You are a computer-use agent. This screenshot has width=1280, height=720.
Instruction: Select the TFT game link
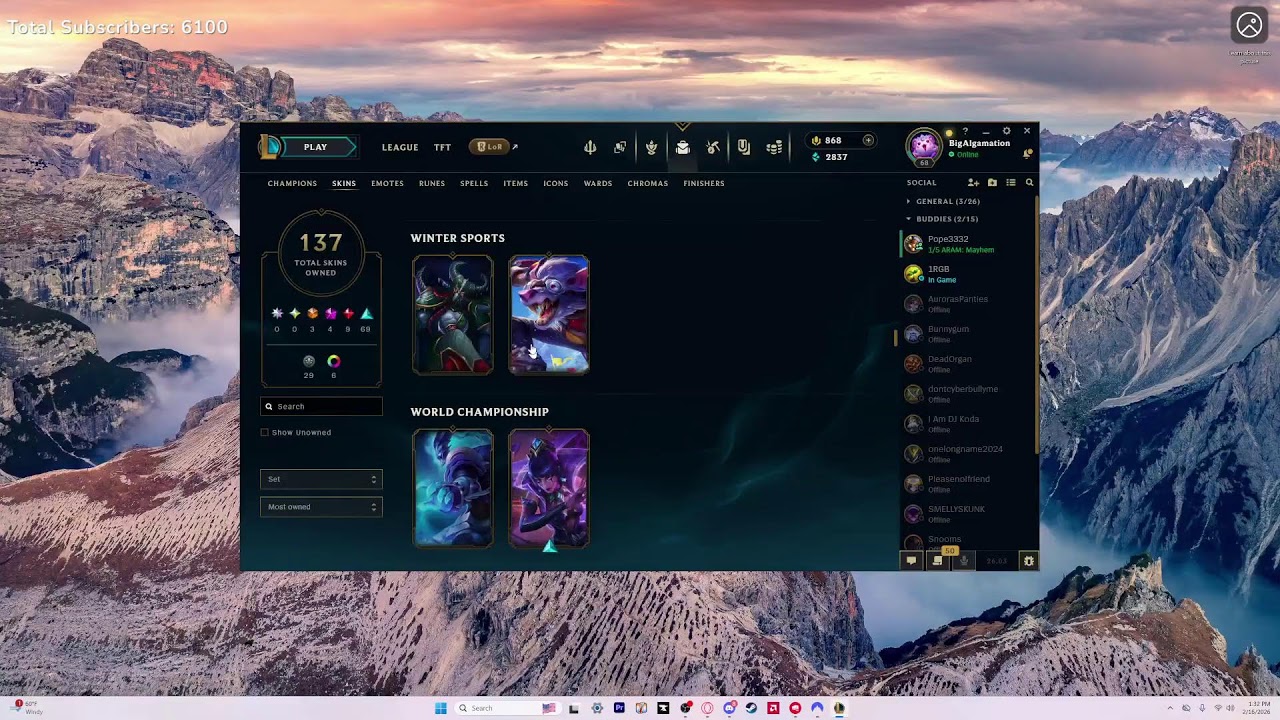pos(442,147)
